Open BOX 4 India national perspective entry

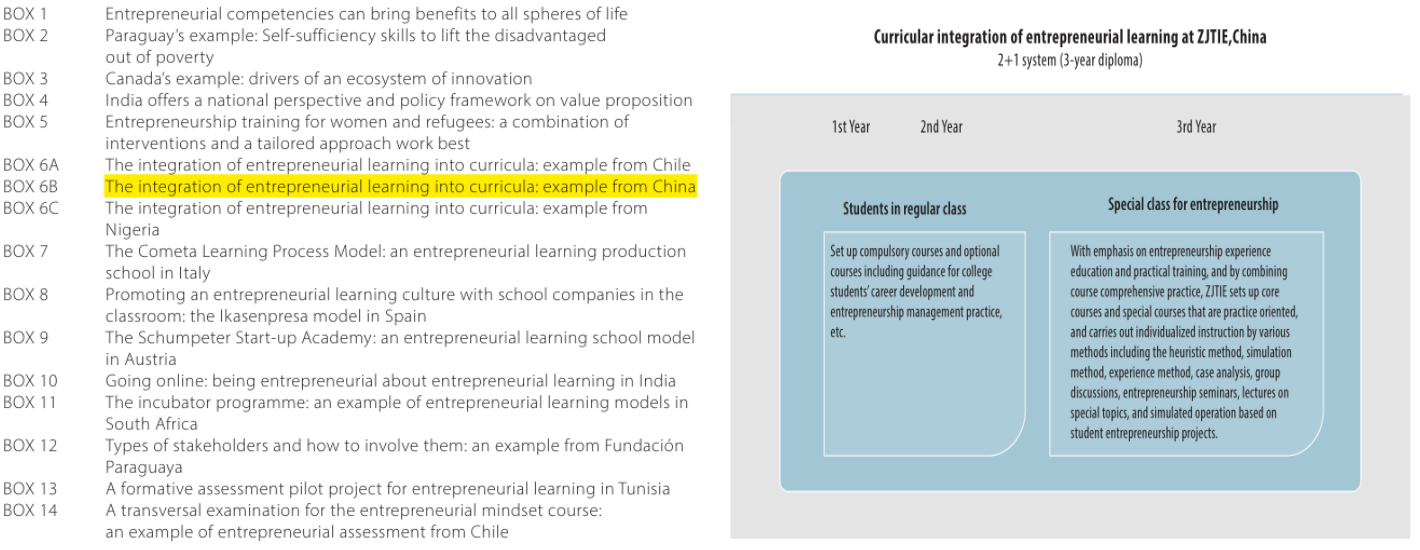click(399, 100)
